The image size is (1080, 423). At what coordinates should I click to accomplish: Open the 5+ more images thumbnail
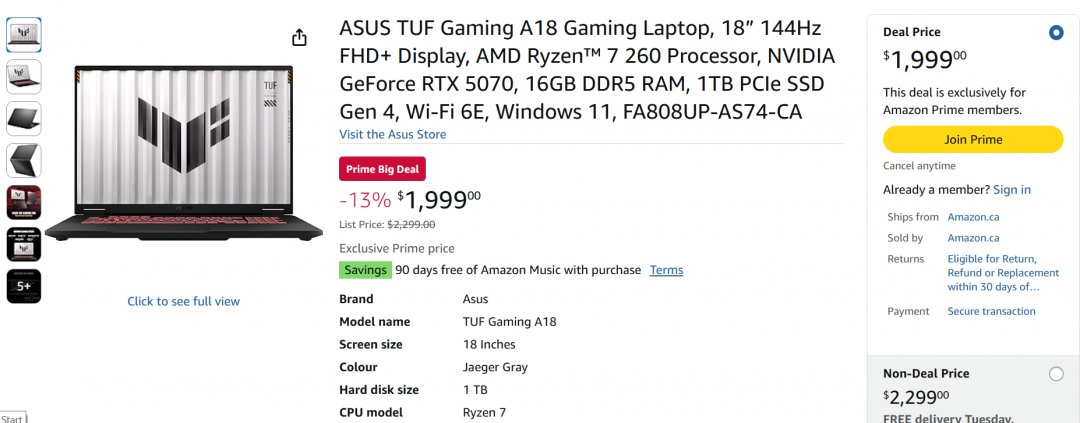point(24,286)
